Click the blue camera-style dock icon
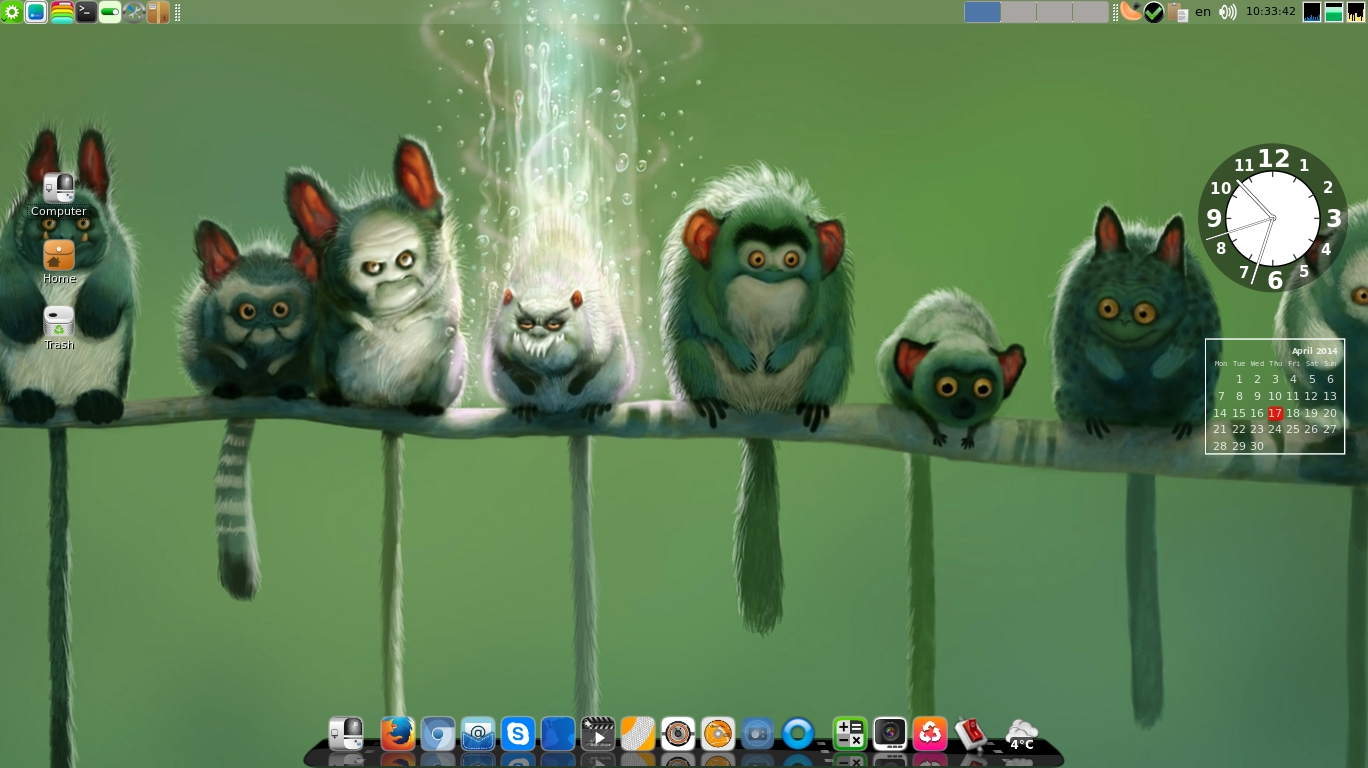Image resolution: width=1368 pixels, height=768 pixels. tap(758, 734)
